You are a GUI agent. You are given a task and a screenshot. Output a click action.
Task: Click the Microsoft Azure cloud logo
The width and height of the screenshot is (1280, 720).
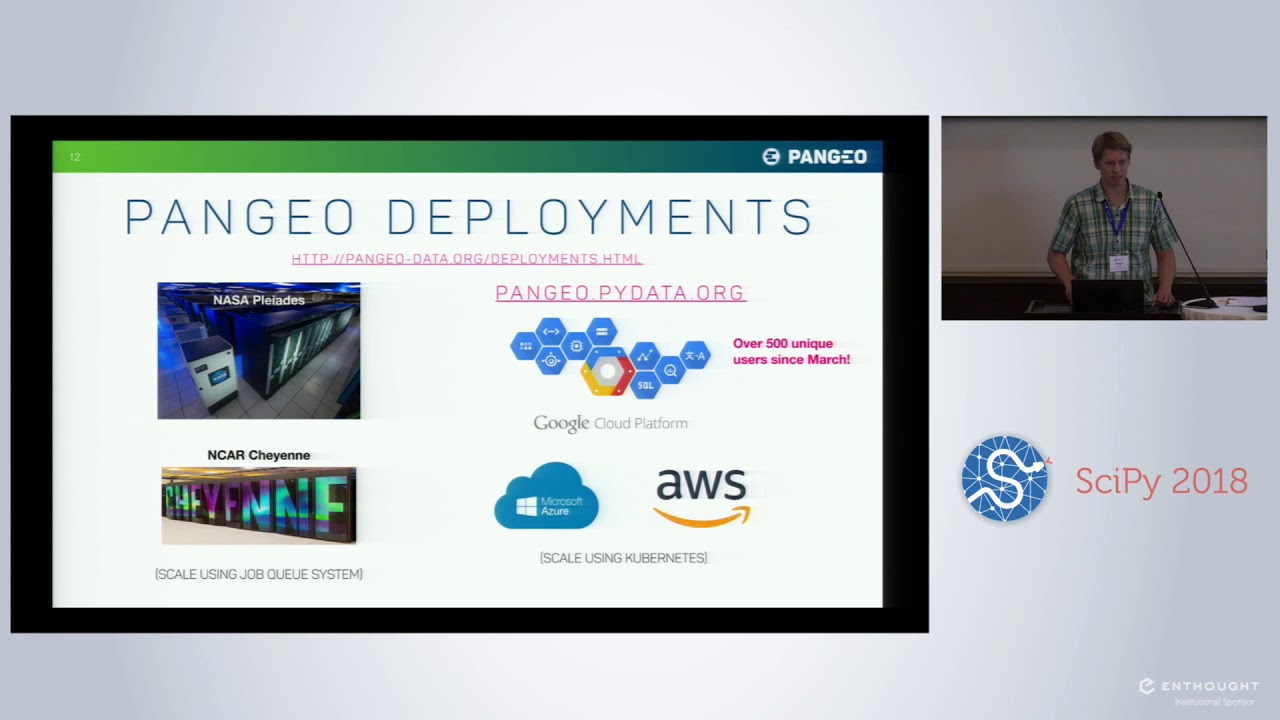coord(546,495)
